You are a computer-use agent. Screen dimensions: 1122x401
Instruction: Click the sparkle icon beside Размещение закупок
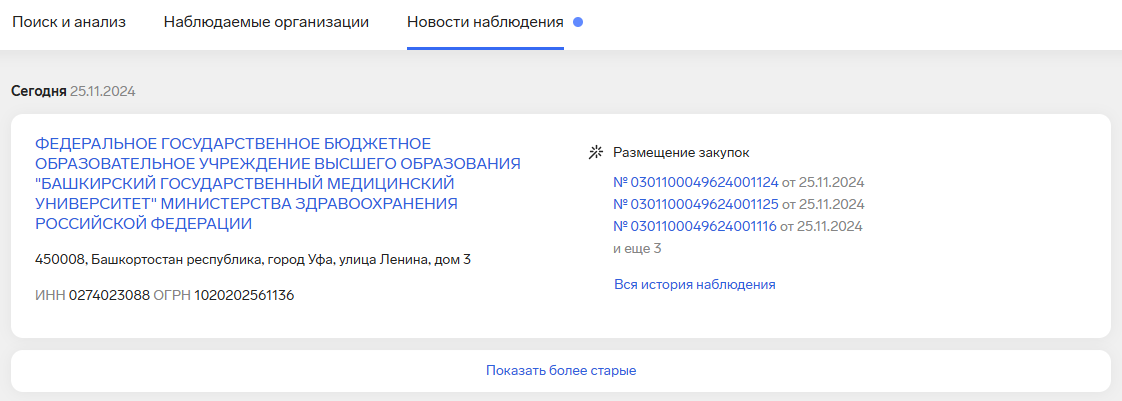[x=597, y=153]
